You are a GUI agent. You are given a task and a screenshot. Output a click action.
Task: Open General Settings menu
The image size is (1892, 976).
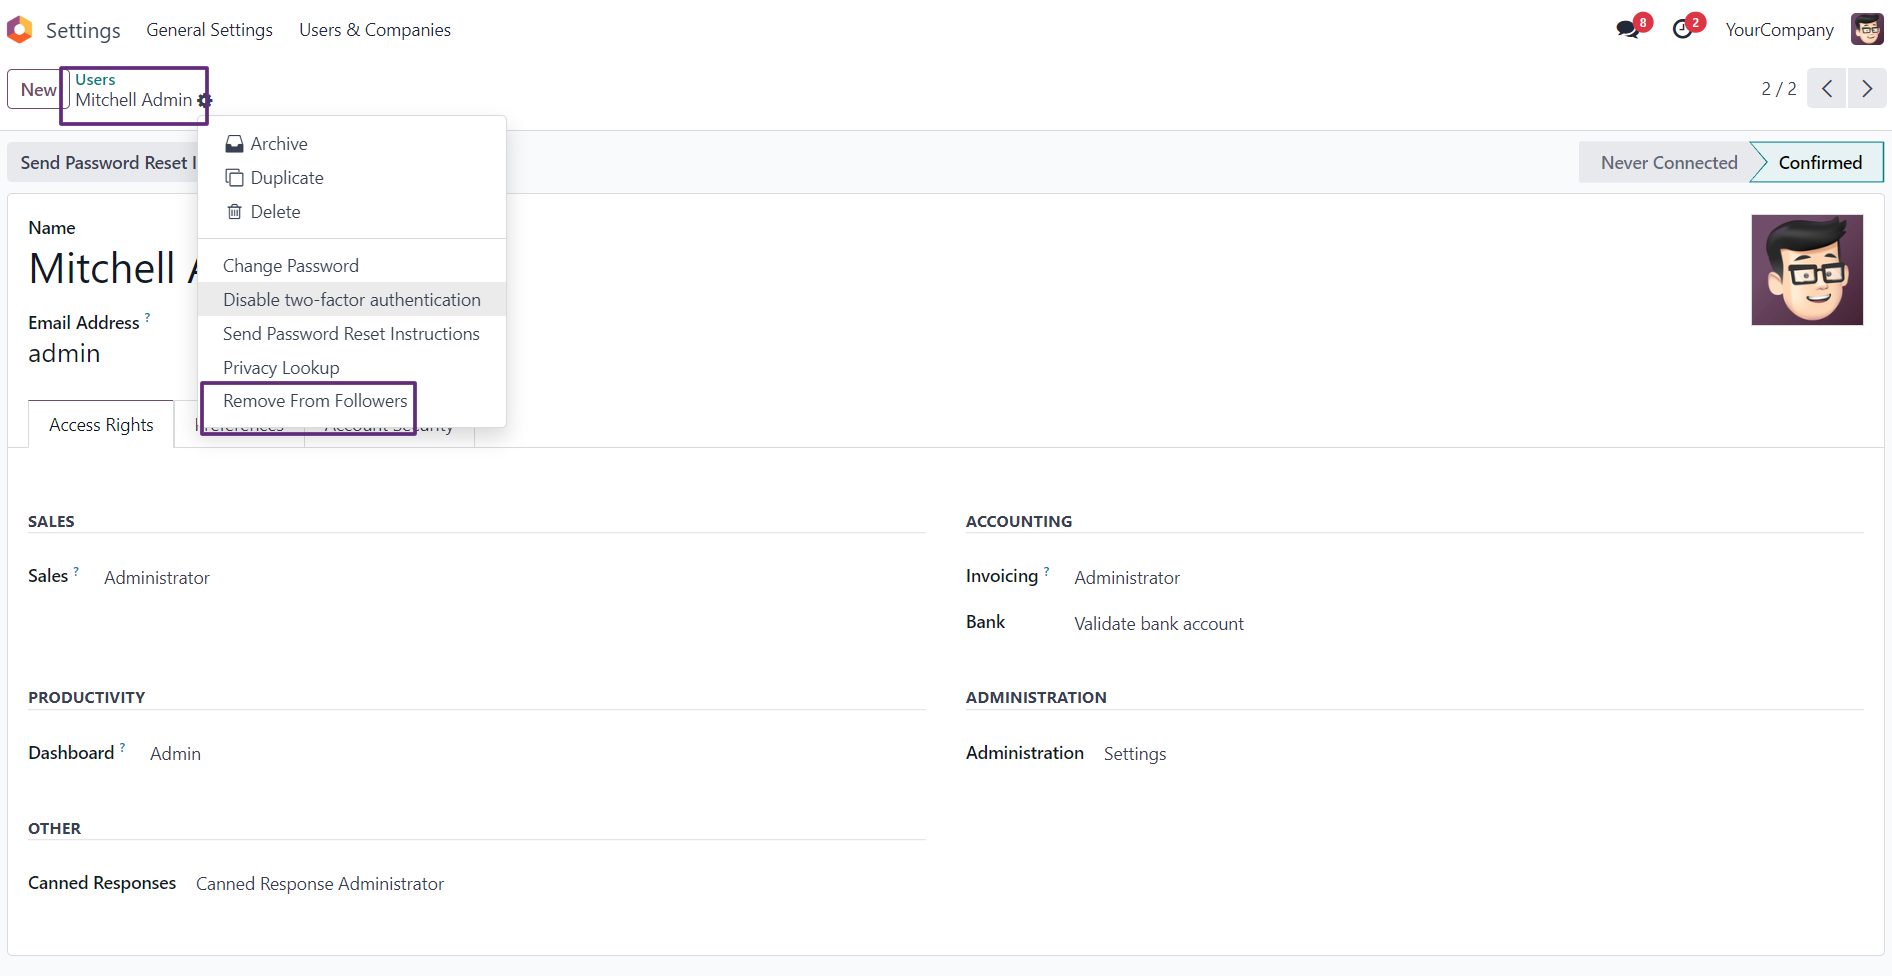pyautogui.click(x=210, y=30)
